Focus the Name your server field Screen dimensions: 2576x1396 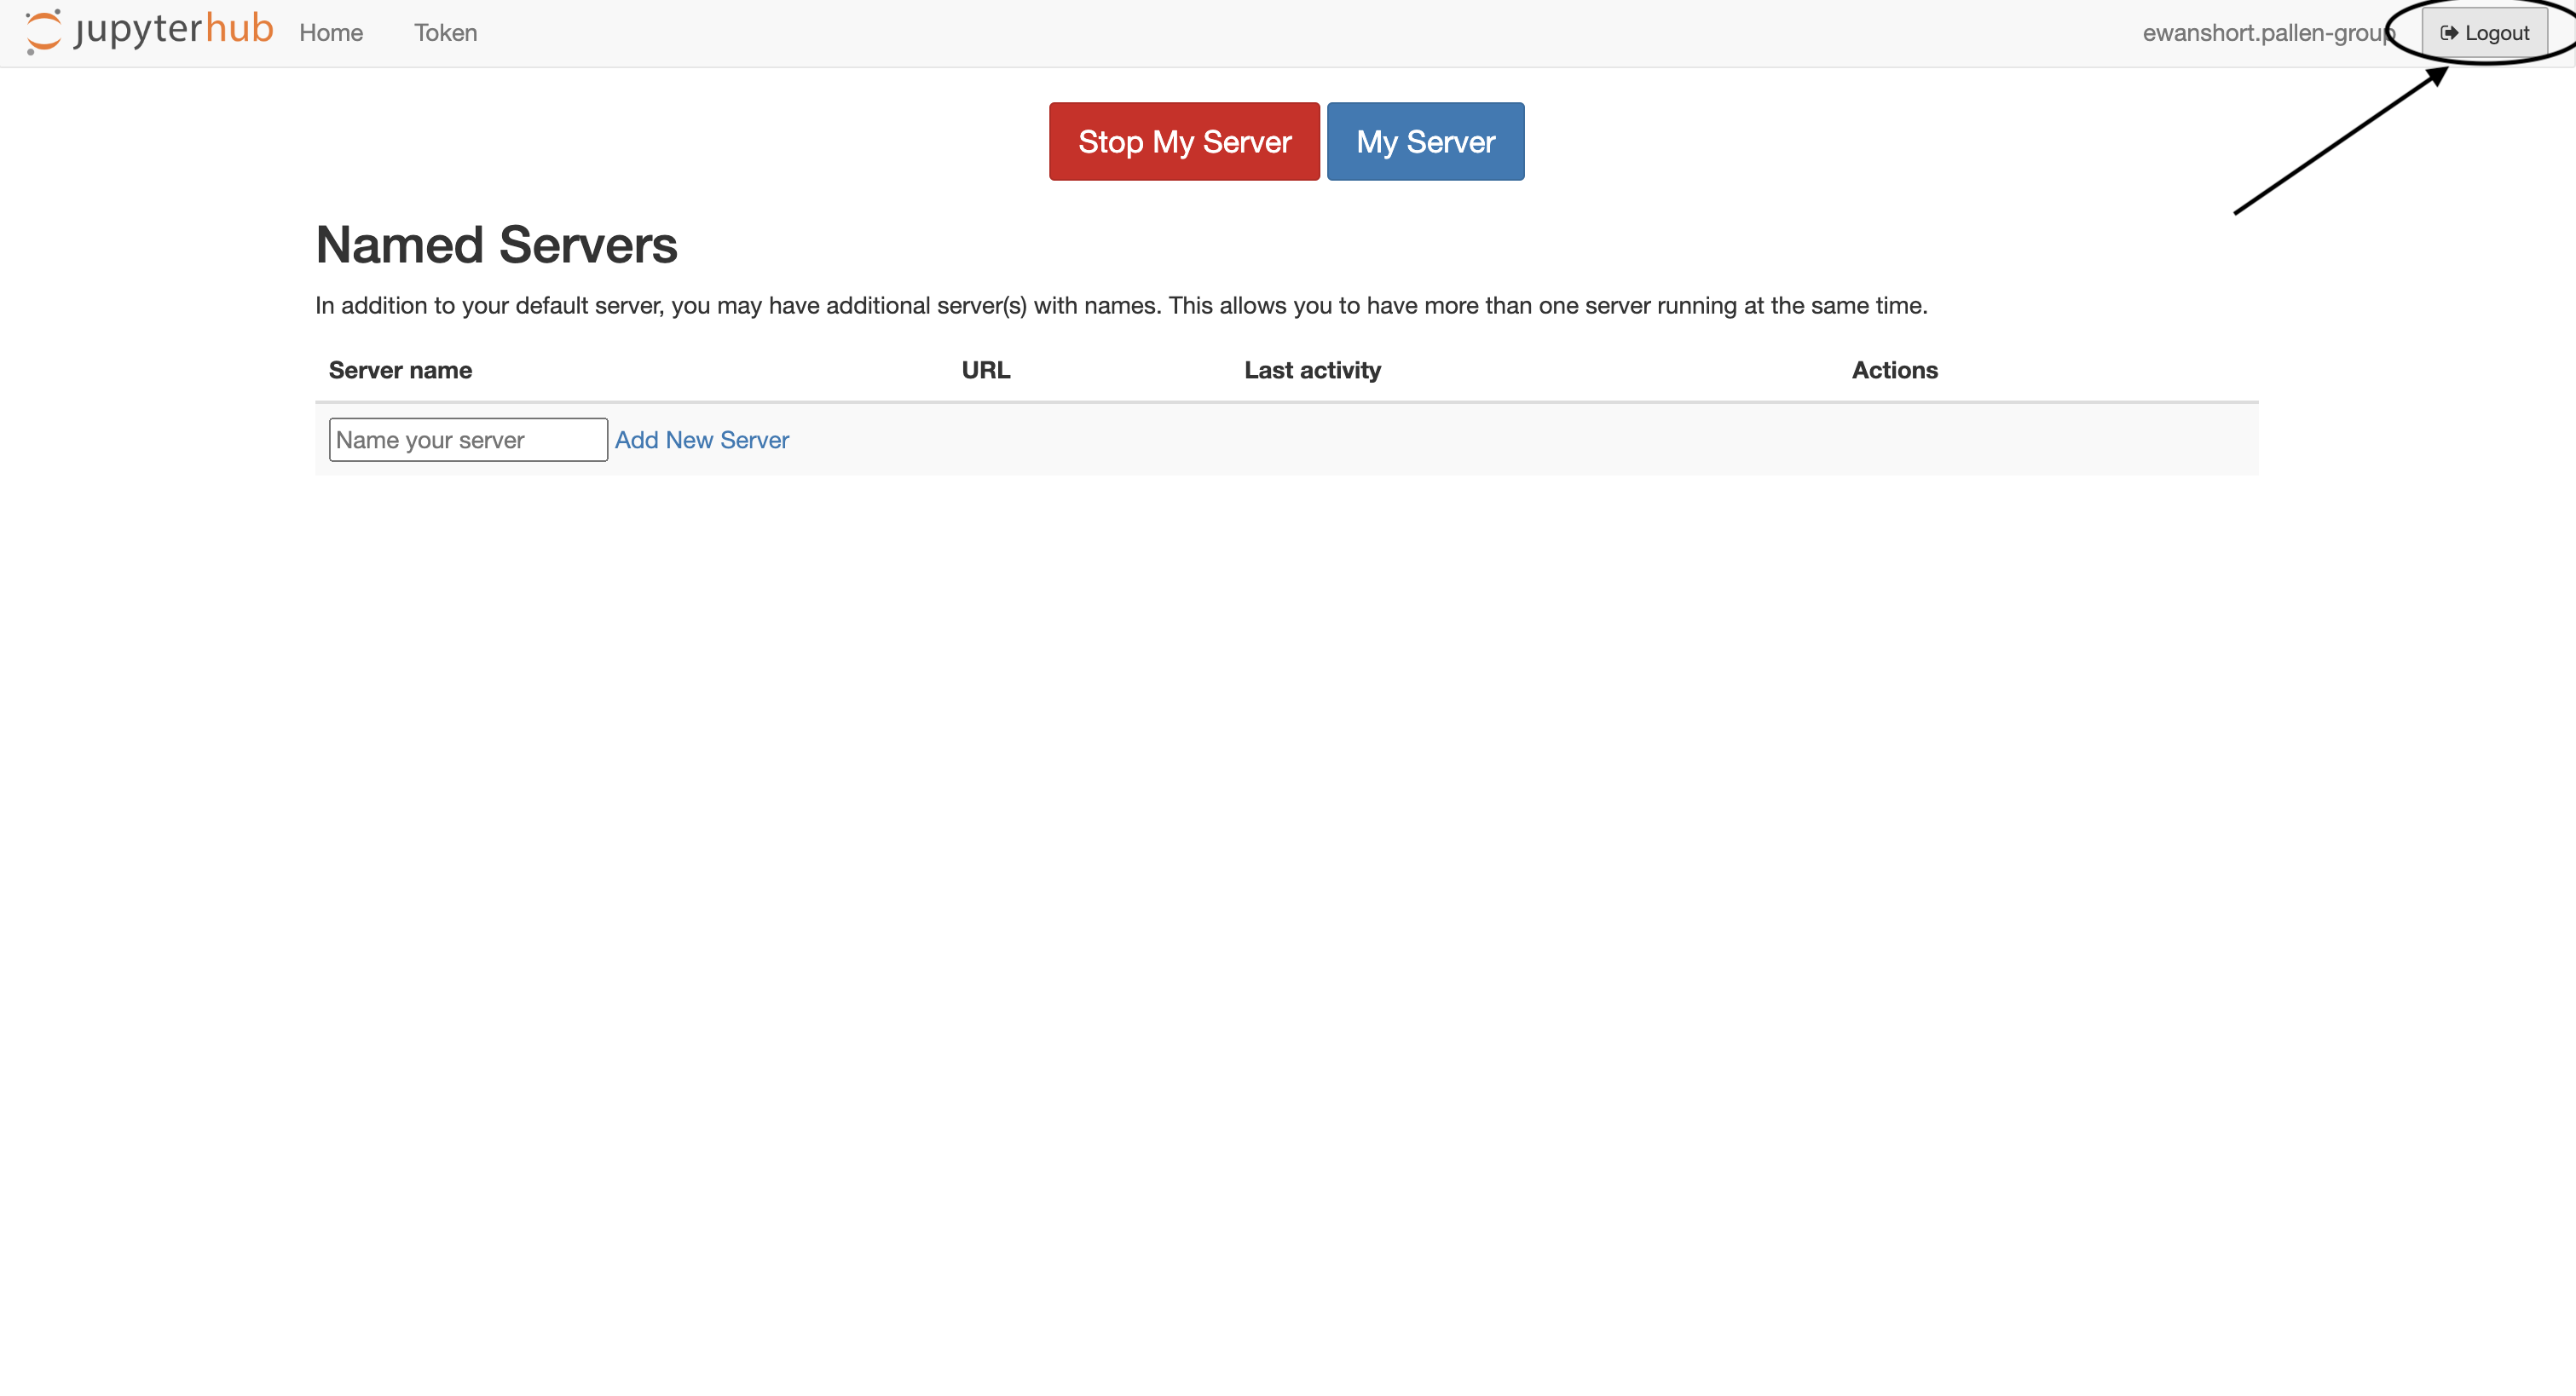tap(467, 440)
